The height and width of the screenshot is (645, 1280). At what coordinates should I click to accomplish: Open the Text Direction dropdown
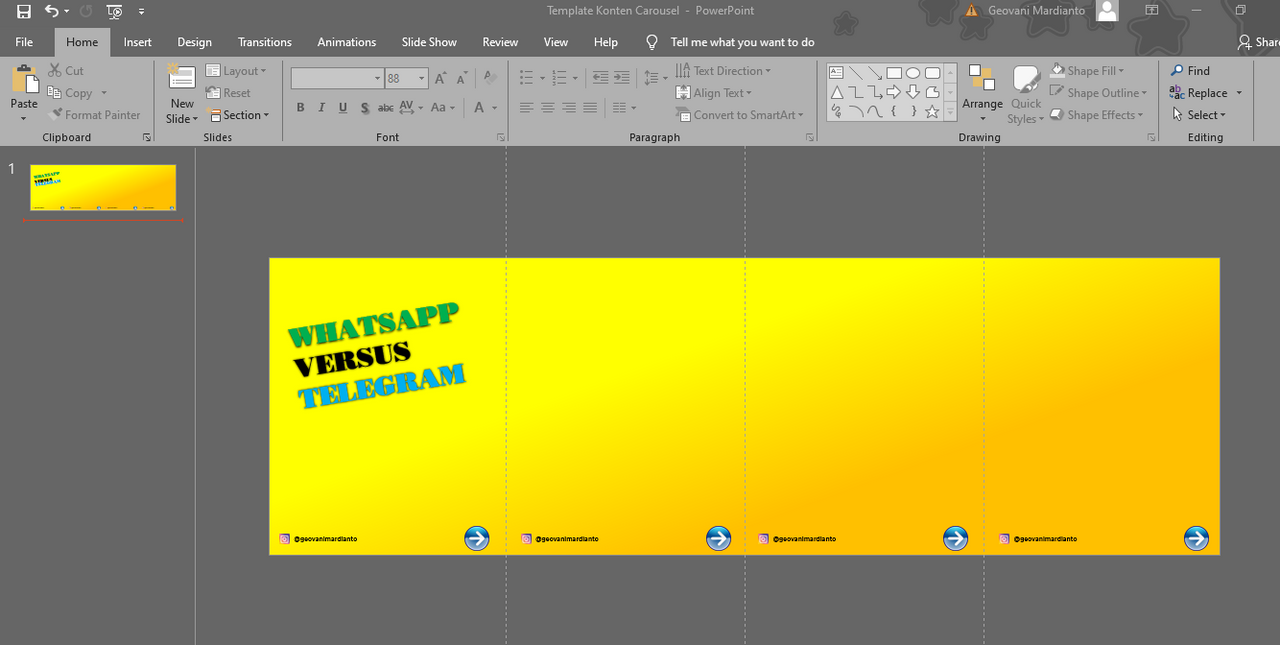[x=724, y=71]
